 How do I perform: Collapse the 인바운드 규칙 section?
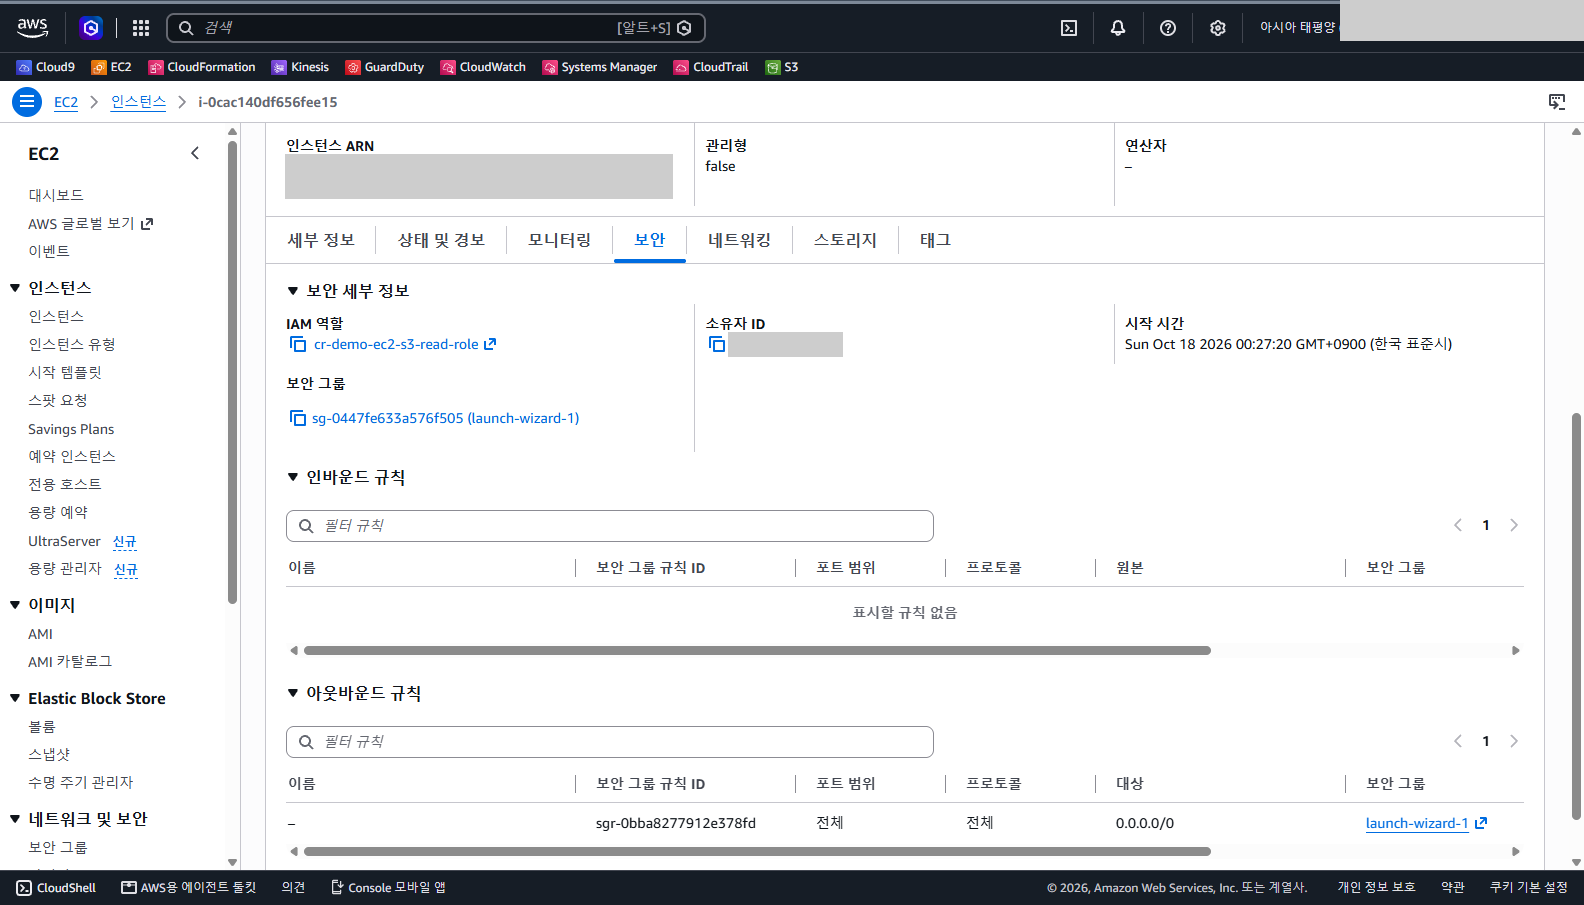(293, 477)
